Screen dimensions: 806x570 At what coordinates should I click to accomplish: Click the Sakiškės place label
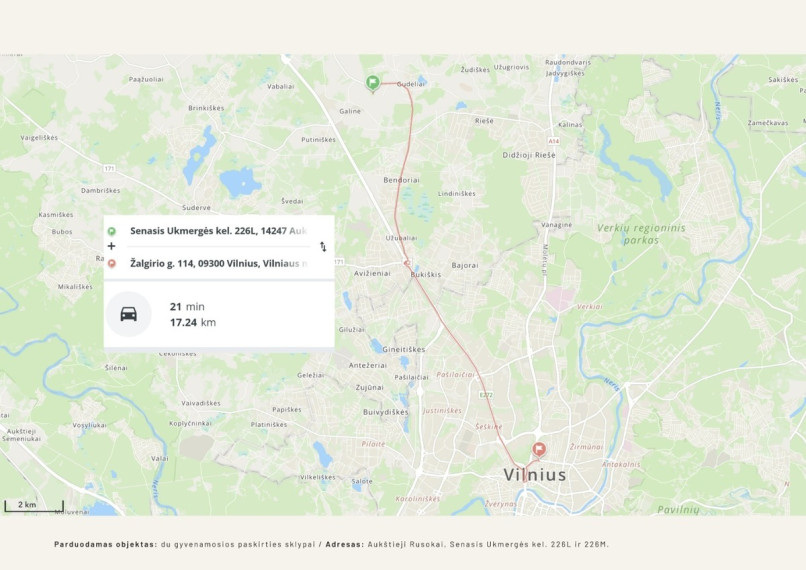[783, 80]
